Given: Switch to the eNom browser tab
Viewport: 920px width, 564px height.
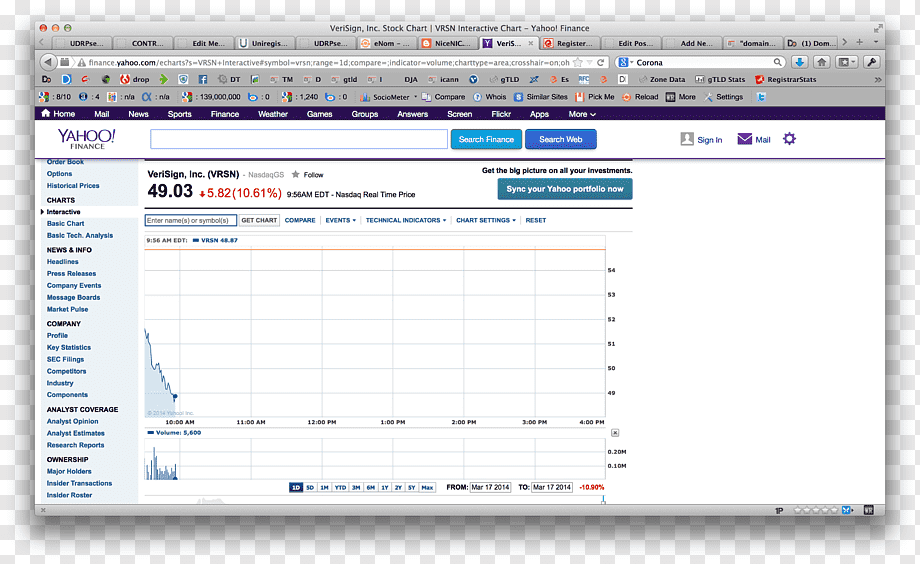Looking at the screenshot, I should (x=387, y=43).
